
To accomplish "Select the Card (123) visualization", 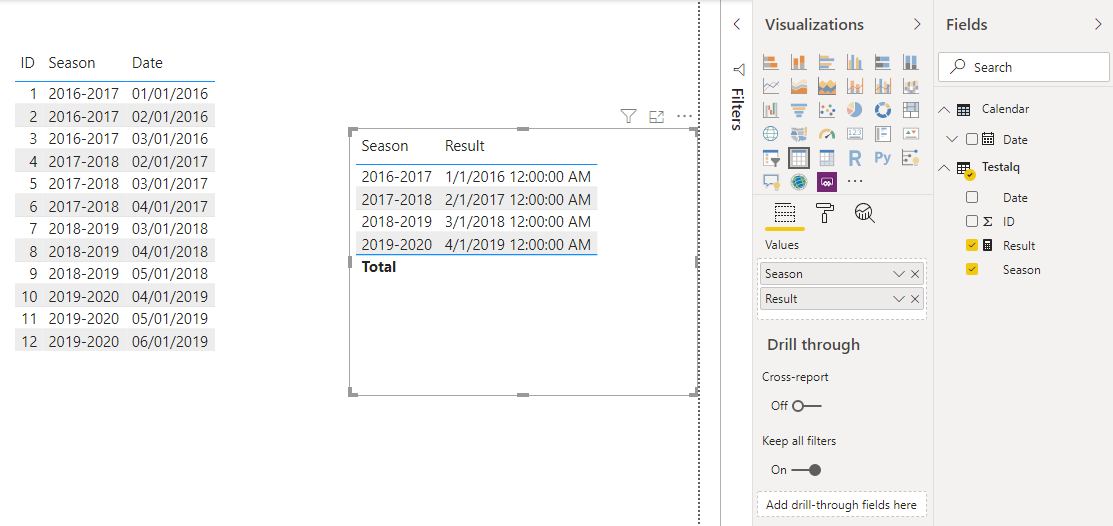I will [855, 133].
